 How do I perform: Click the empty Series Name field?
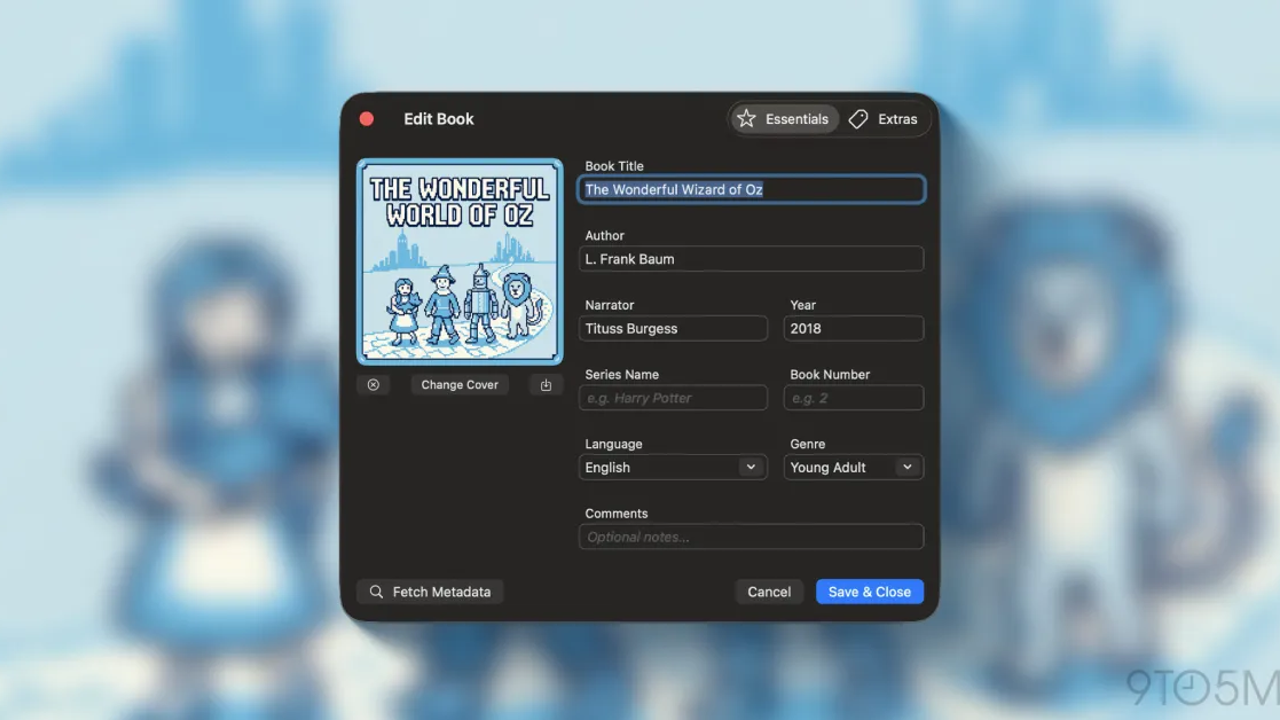pos(672,397)
